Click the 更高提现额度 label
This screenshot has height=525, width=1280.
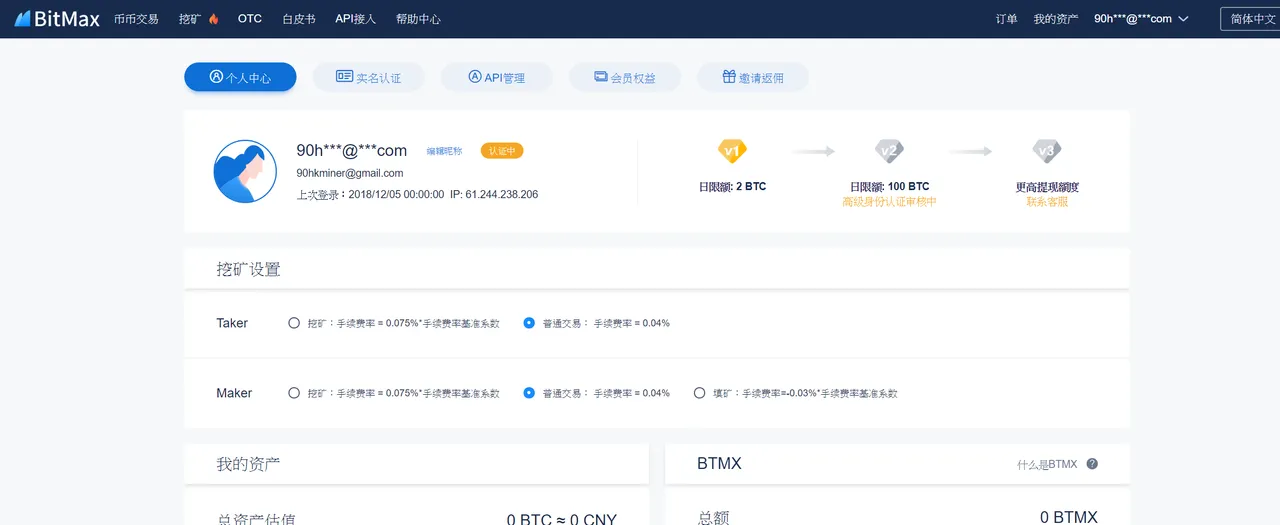pyautogui.click(x=1047, y=187)
